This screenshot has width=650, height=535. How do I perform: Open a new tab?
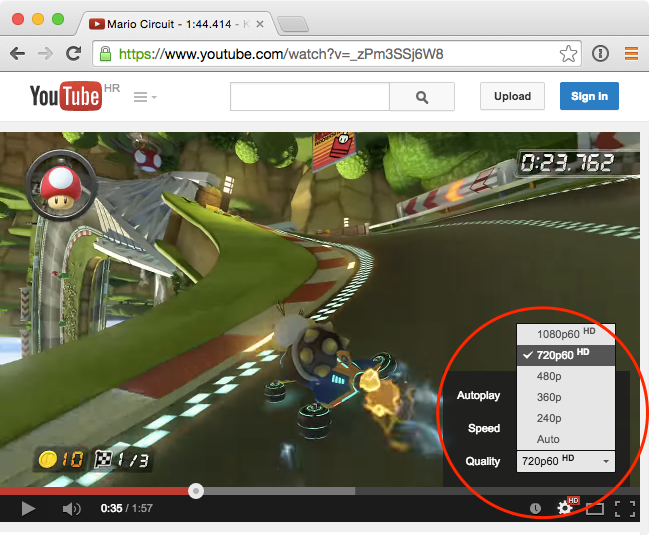point(293,24)
